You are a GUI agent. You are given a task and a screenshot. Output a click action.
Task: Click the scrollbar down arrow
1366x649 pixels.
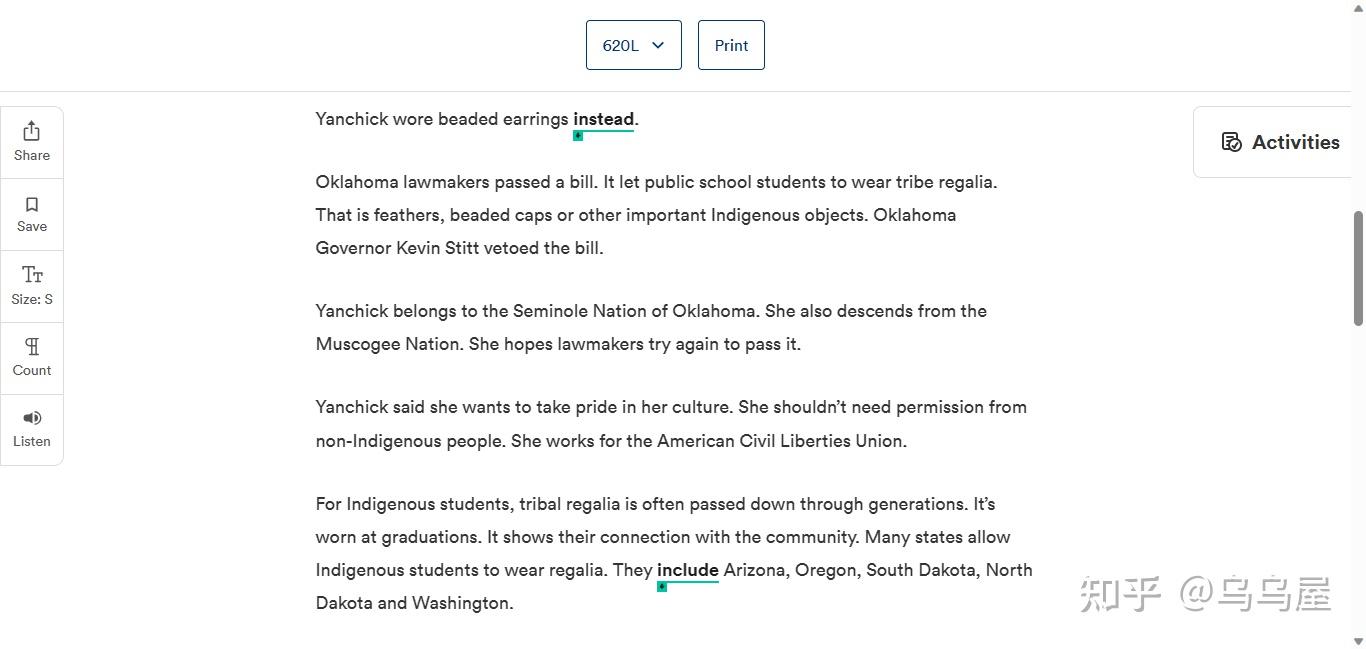coord(1358,641)
